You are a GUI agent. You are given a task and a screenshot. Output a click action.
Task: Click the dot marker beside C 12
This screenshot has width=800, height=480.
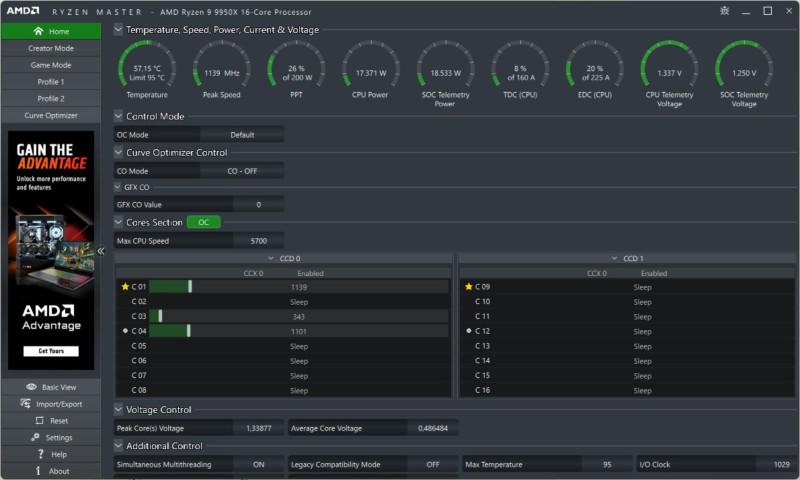[469, 331]
